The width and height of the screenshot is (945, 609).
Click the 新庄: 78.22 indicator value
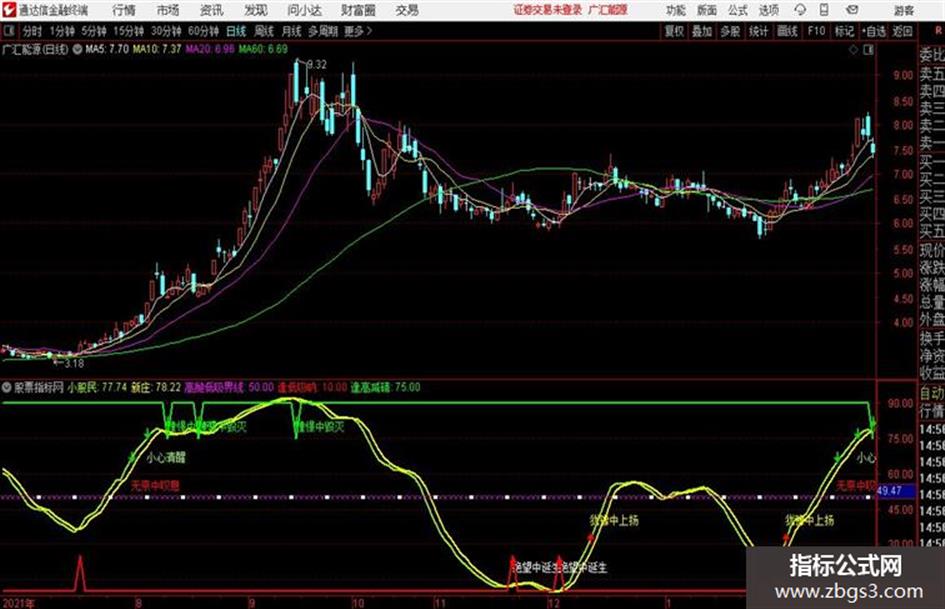coord(156,387)
